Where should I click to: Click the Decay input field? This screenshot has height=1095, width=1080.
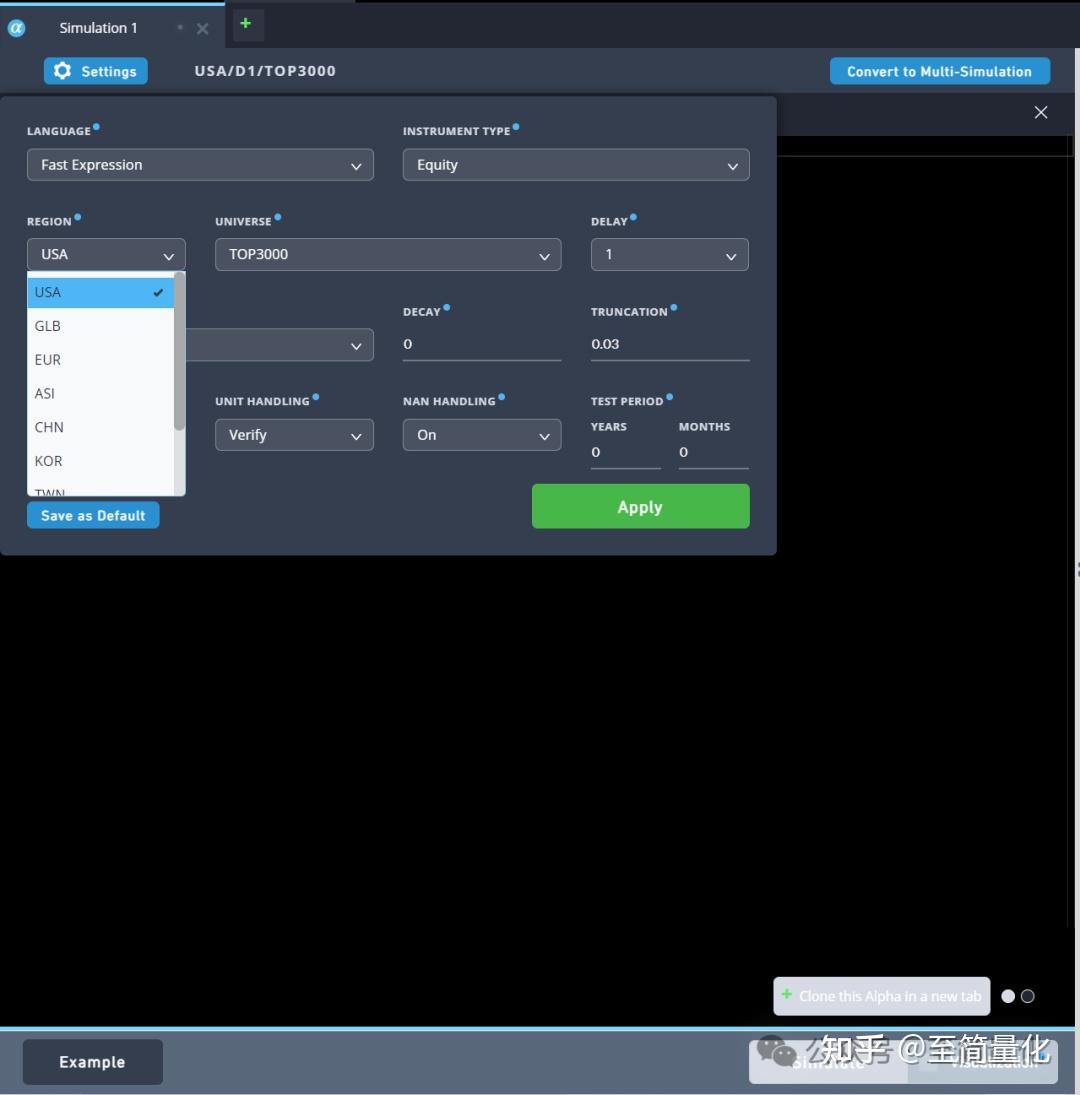click(482, 344)
